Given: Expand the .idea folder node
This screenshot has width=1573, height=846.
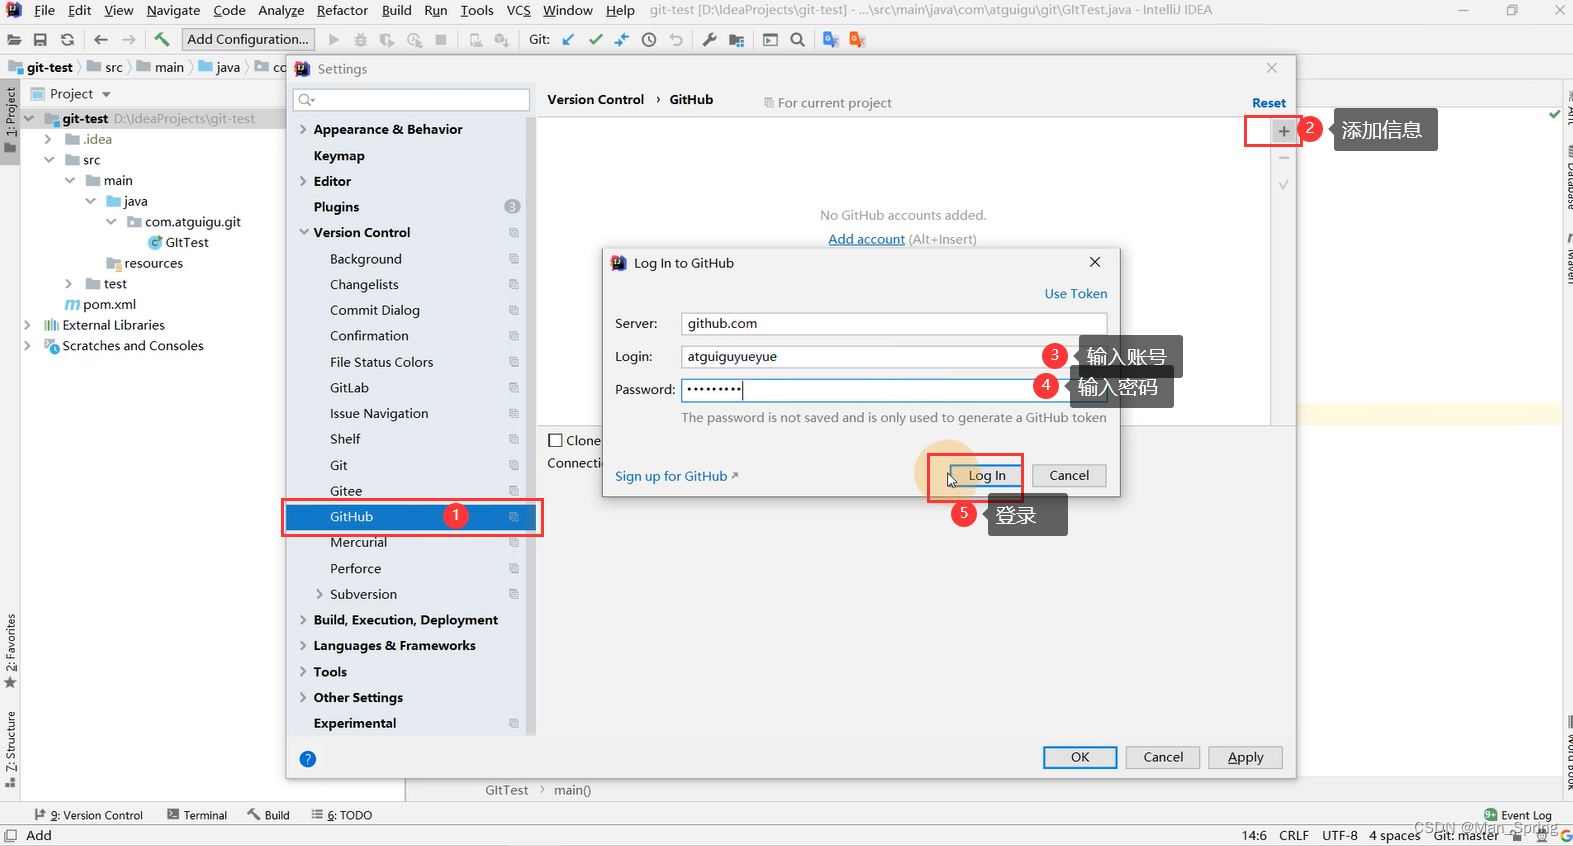Looking at the screenshot, I should pyautogui.click(x=48, y=139).
